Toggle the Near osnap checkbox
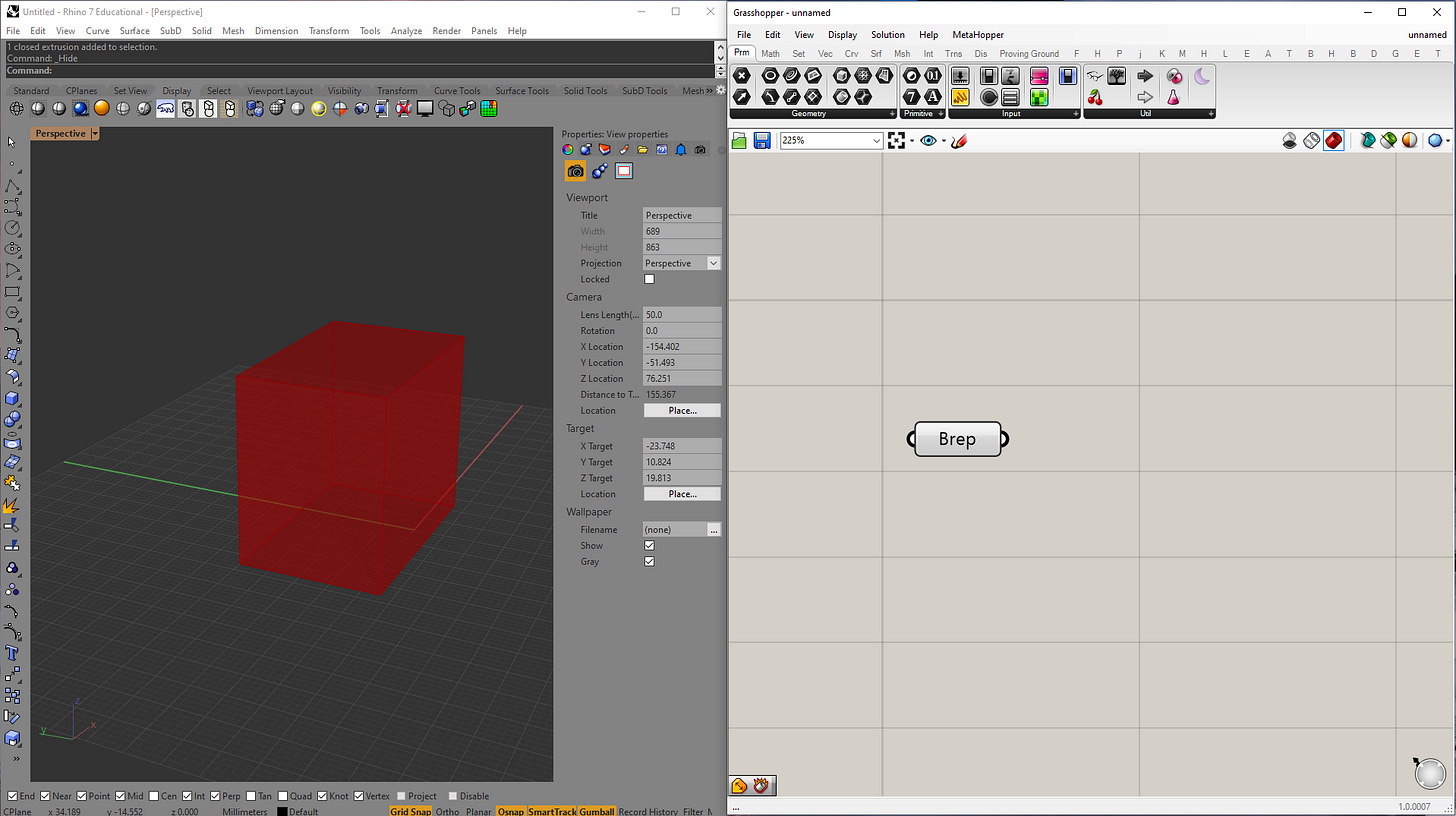Screen dimensions: 1456x816 tap(44, 796)
